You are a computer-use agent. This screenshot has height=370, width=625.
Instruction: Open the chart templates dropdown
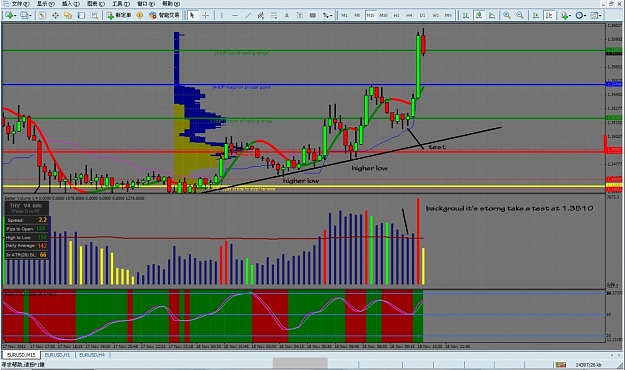596,15
